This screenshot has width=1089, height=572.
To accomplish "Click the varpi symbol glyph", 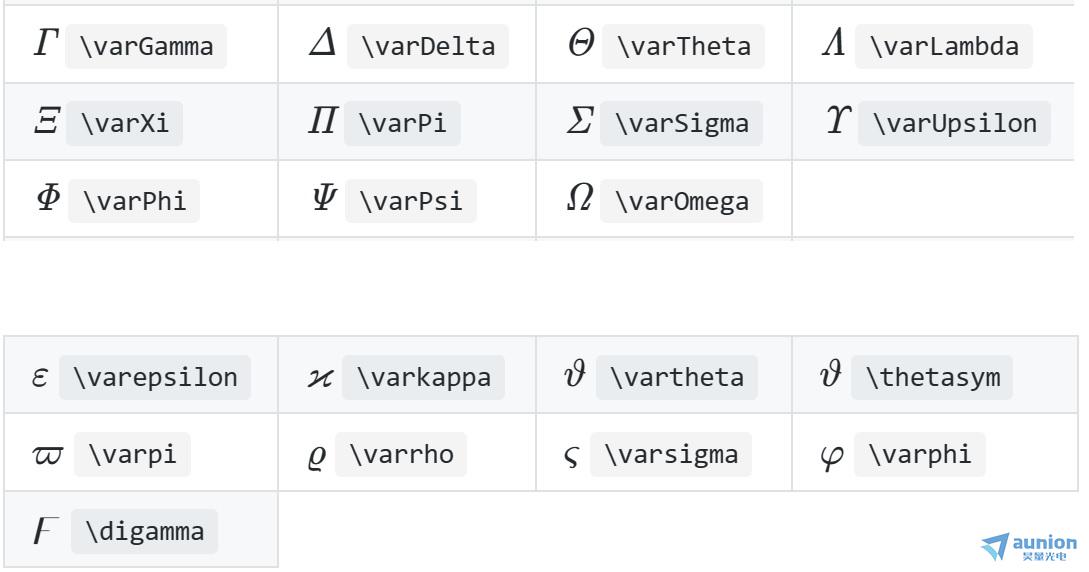I will [47, 455].
